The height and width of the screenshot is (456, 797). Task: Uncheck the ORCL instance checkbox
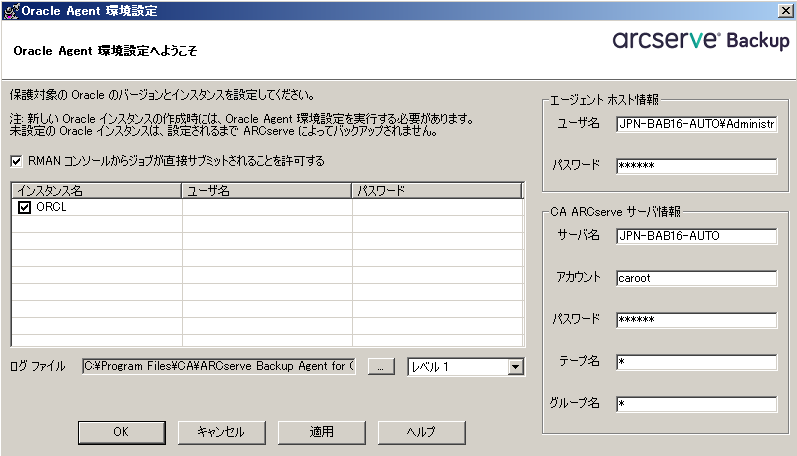24,207
